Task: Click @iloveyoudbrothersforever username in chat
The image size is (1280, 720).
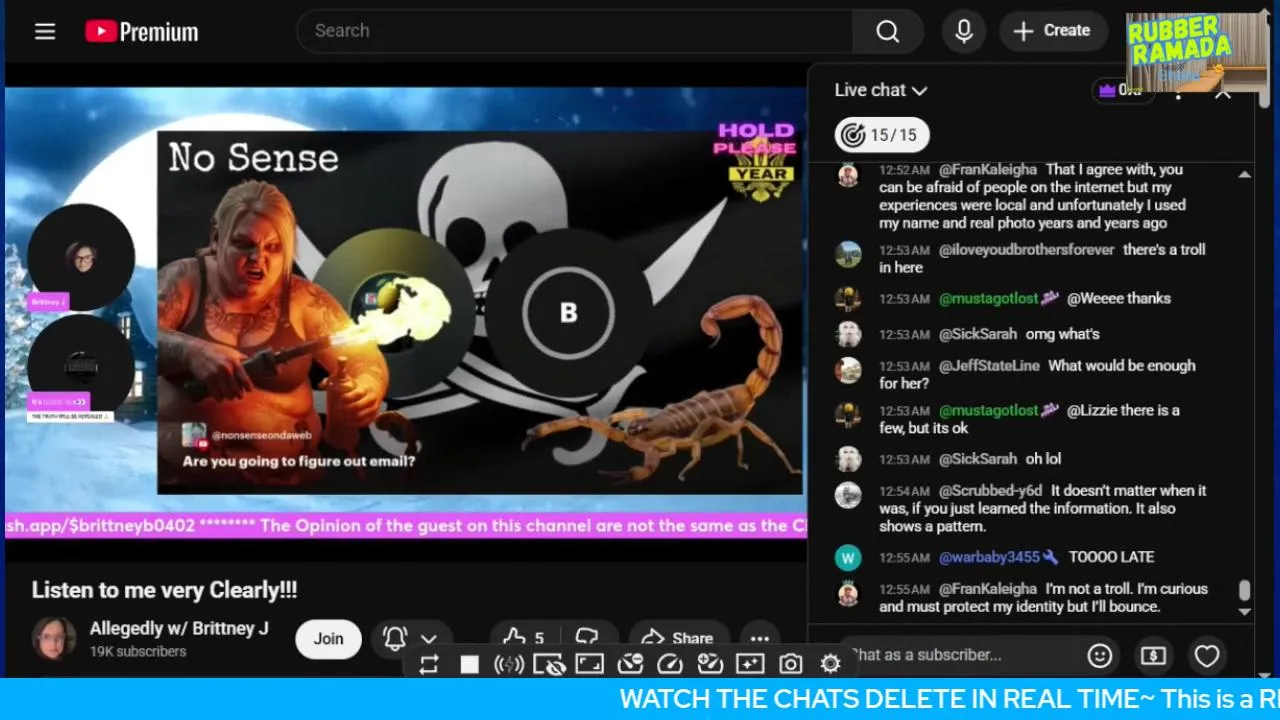Action: [1026, 250]
